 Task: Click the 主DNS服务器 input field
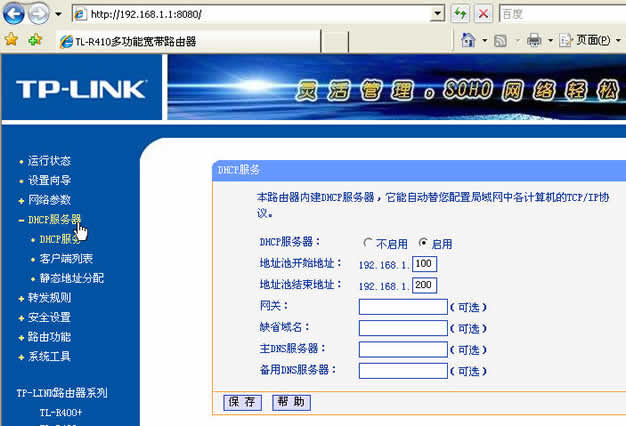point(403,349)
